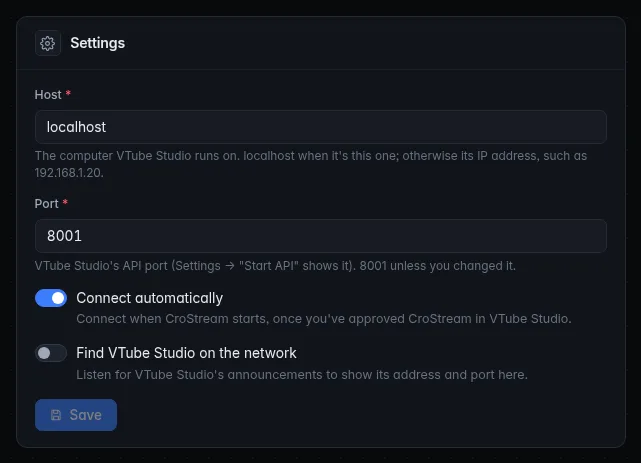Viewport: 641px width, 463px height.
Task: Click the Settings heading text
Action: (97, 43)
